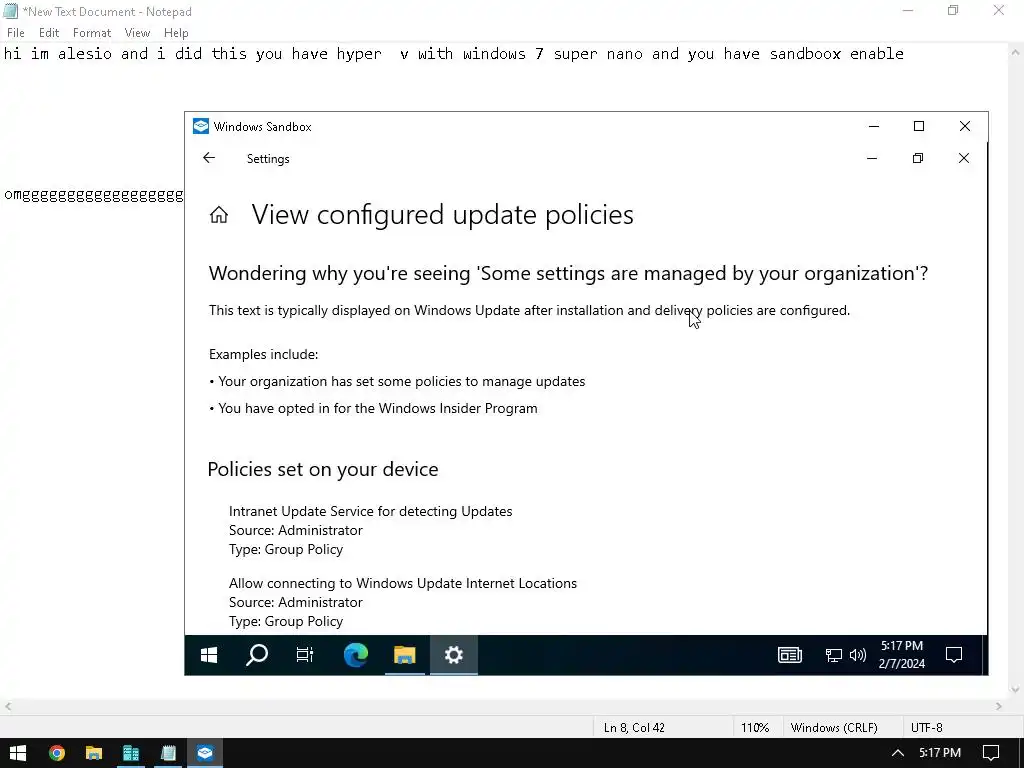Click the 'Policies set on your device' heading
1024x768 pixels.
(x=323, y=469)
